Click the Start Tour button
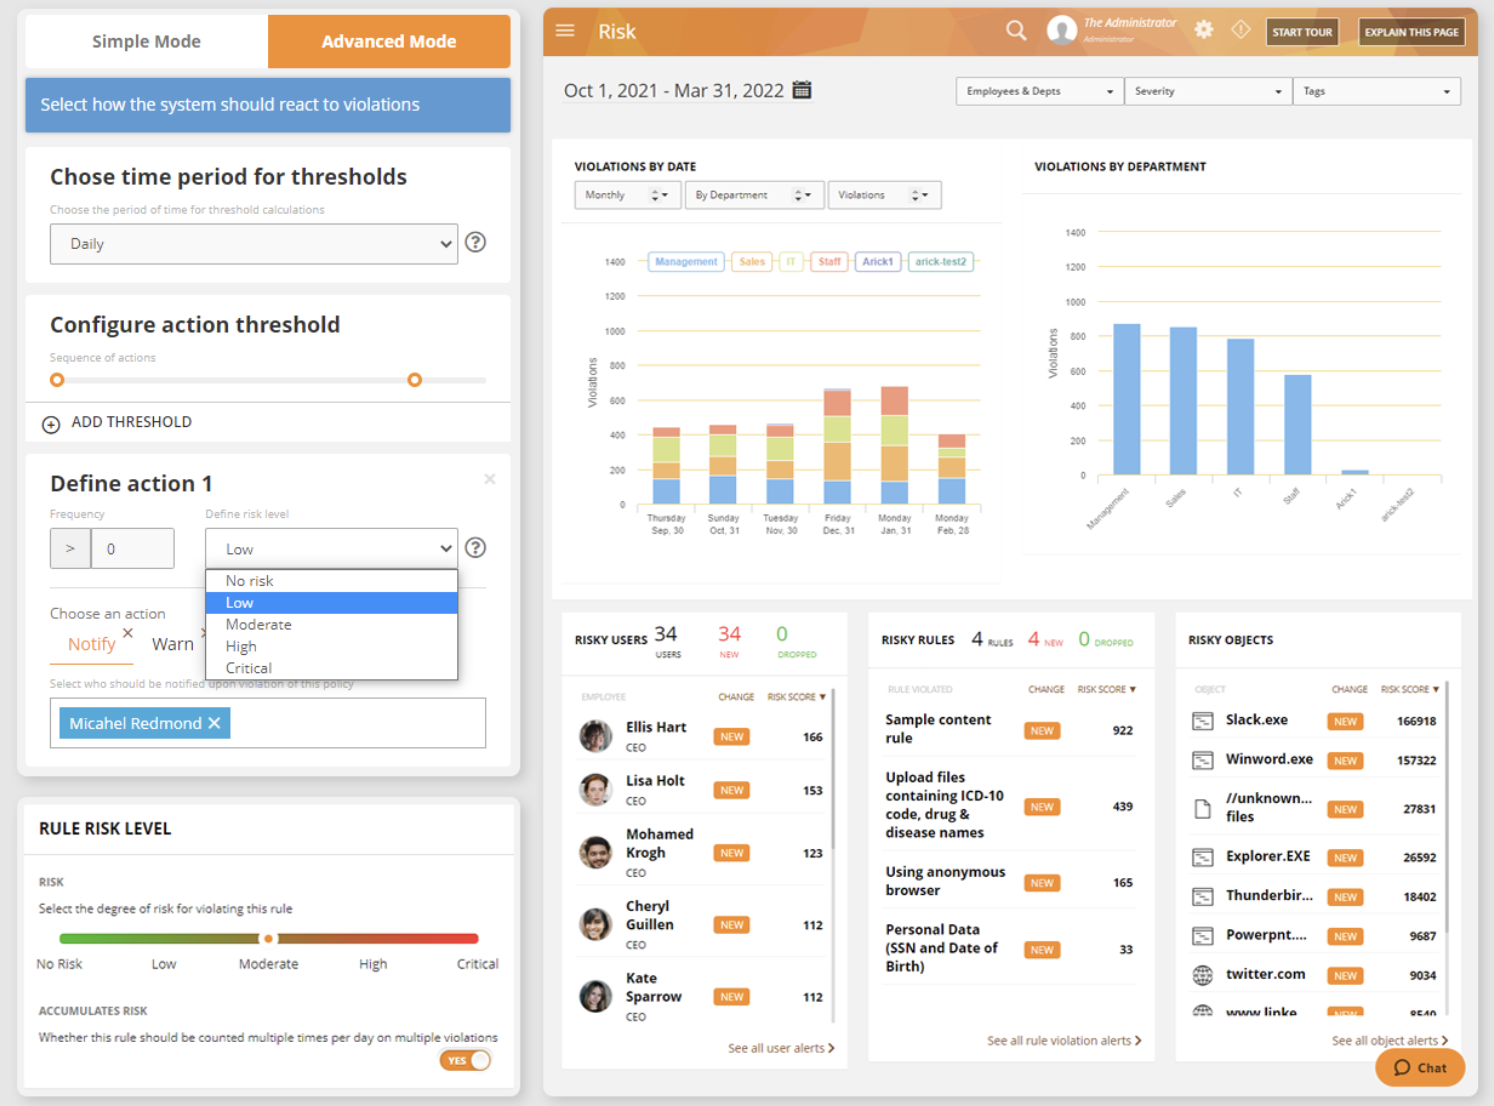Viewport: 1494px width, 1106px height. [1301, 32]
